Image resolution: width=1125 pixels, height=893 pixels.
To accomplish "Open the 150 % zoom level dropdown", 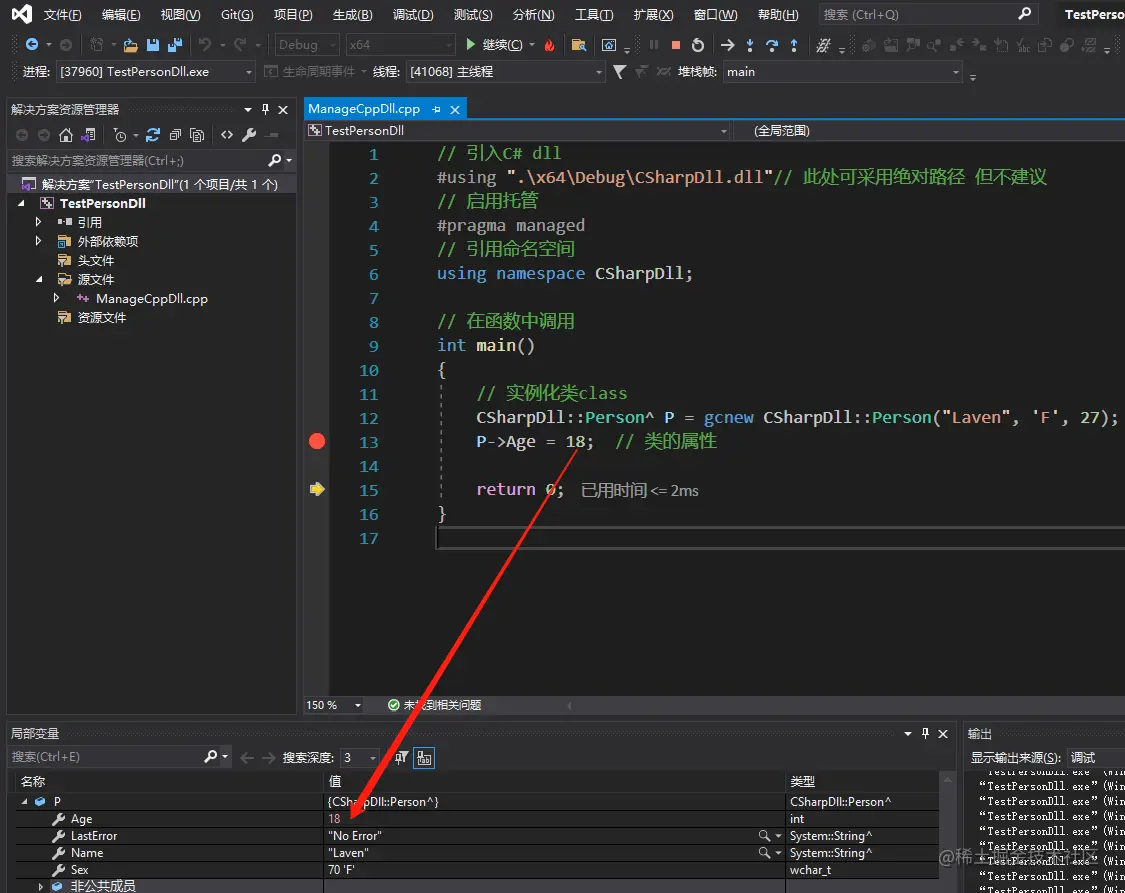I will coord(358,705).
